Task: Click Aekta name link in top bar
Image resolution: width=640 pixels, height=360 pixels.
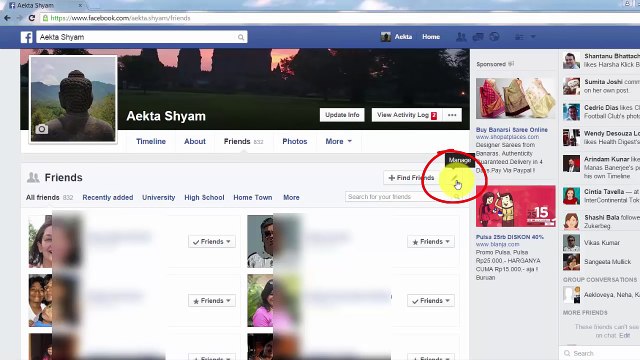Action: pos(403,37)
